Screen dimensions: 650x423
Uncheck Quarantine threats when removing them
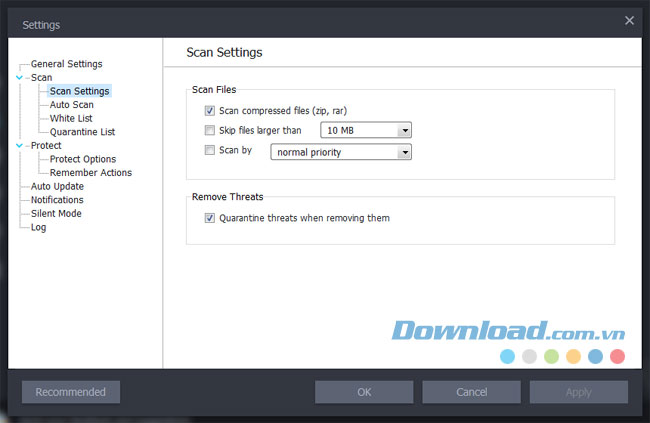[x=210, y=218]
